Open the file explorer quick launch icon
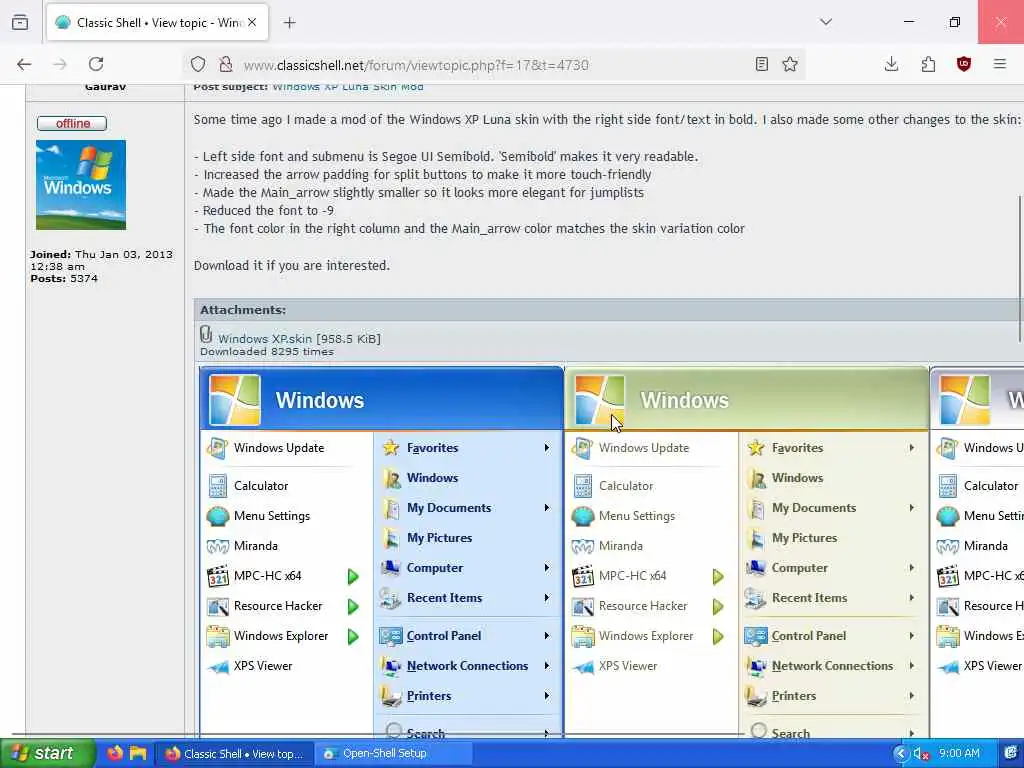The image size is (1024, 768). 138,753
